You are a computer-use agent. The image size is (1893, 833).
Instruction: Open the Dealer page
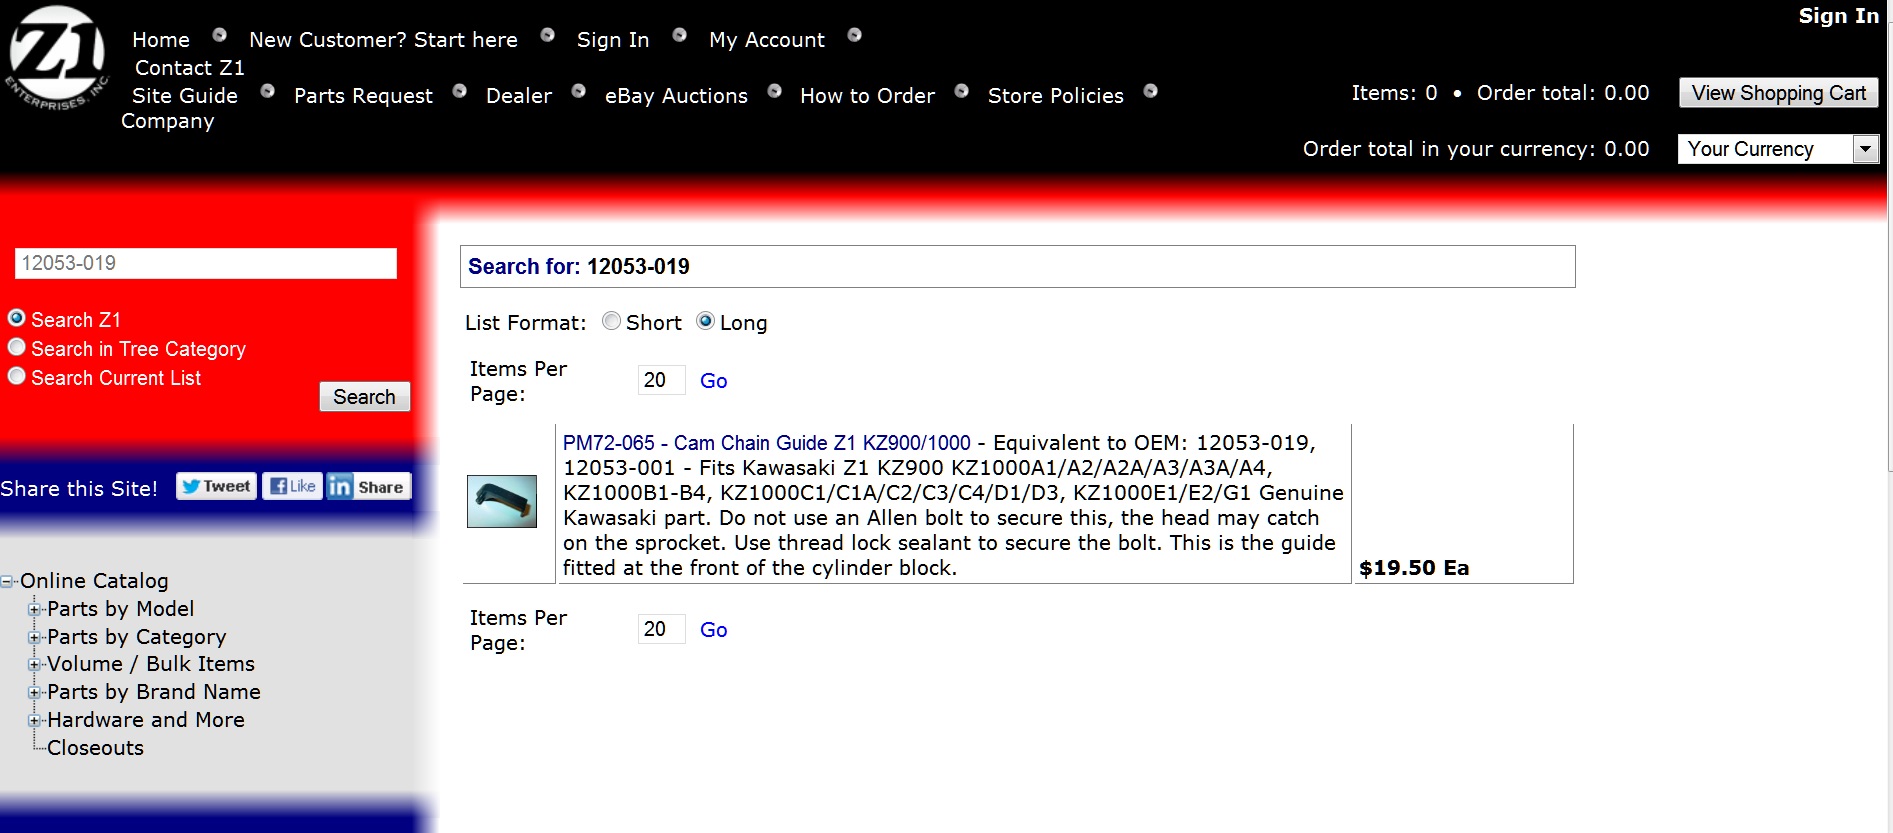519,96
